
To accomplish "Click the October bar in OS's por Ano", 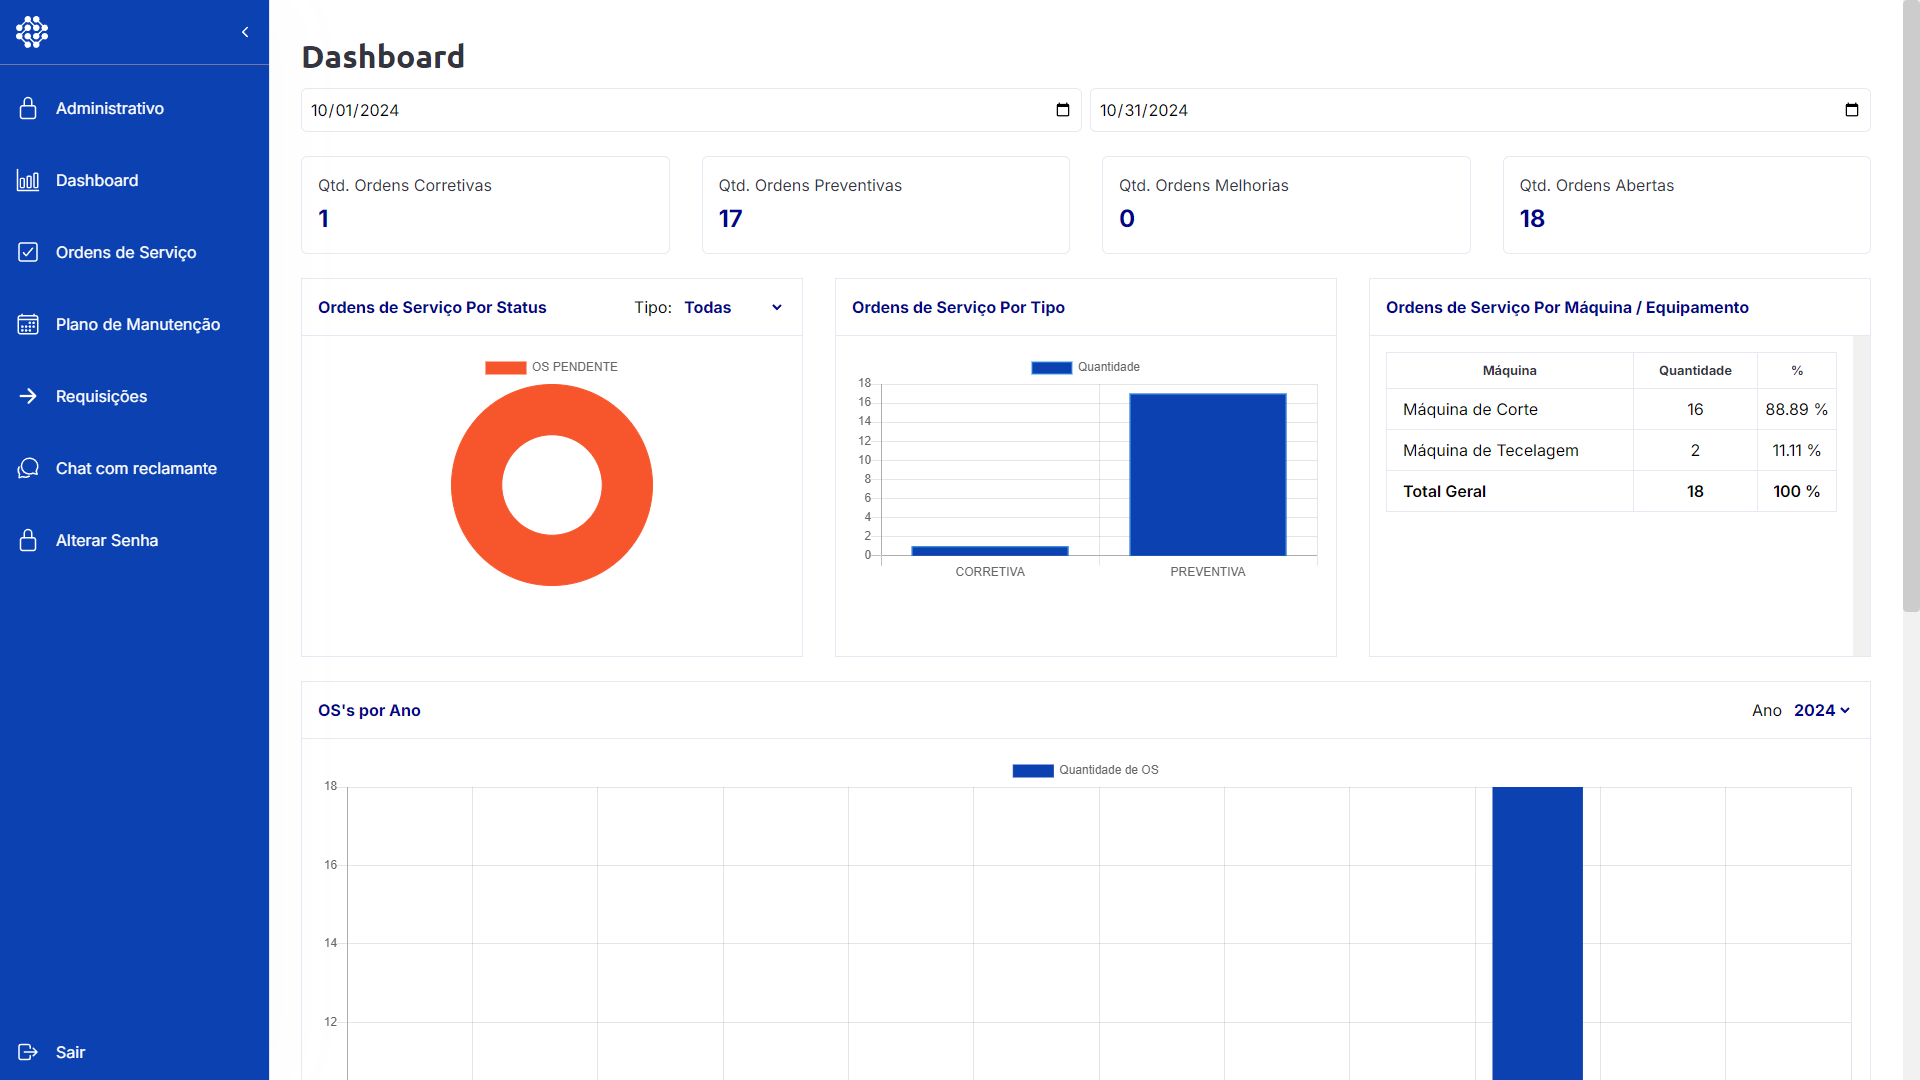I will point(1537,933).
